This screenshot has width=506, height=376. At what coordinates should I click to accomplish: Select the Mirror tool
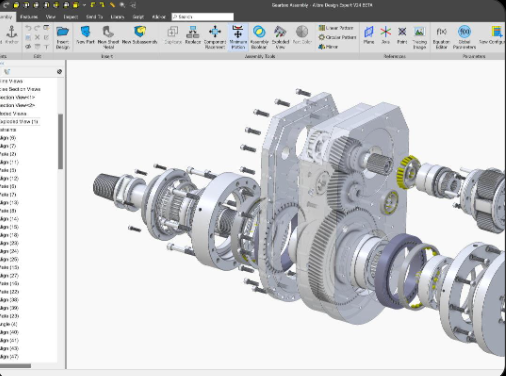328,47
